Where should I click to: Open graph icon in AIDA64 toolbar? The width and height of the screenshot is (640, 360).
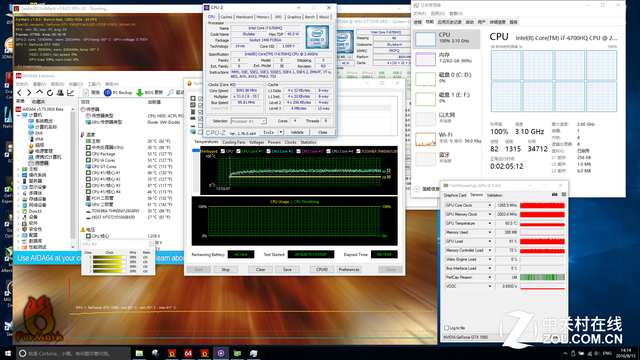point(71,93)
